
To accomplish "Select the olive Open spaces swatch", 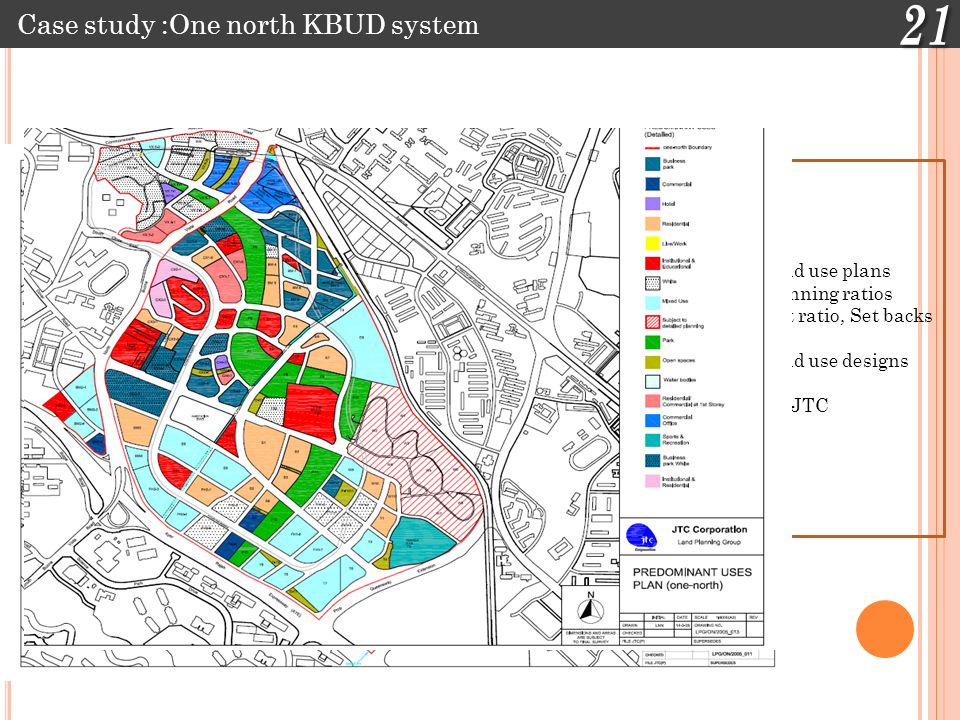I will pos(652,361).
